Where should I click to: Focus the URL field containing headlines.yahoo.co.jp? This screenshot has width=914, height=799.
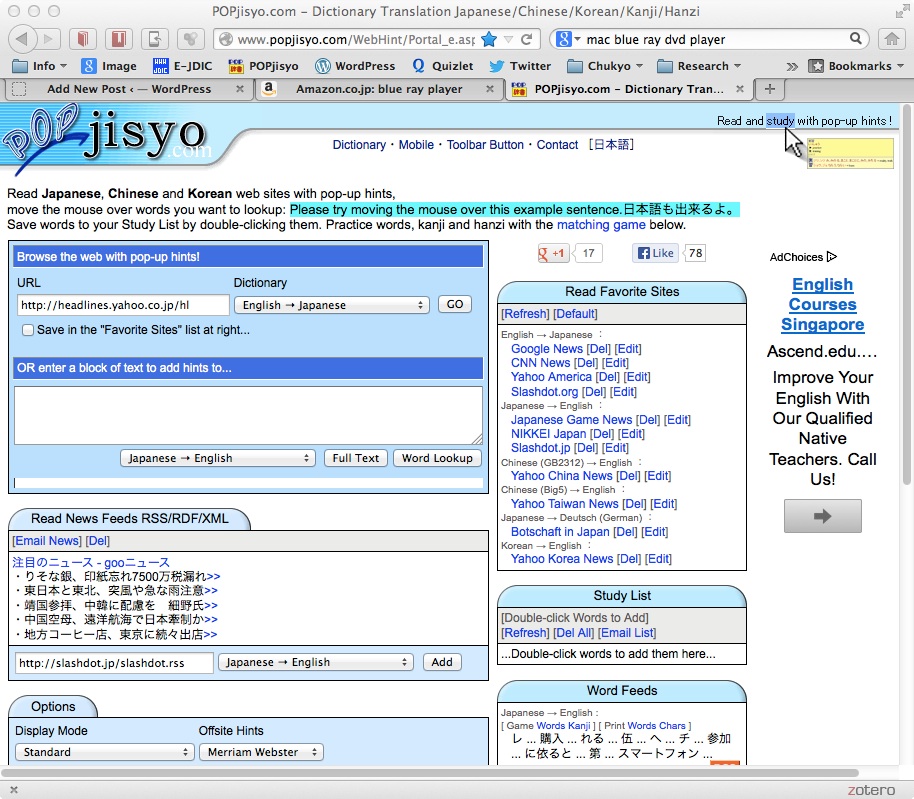pos(122,305)
